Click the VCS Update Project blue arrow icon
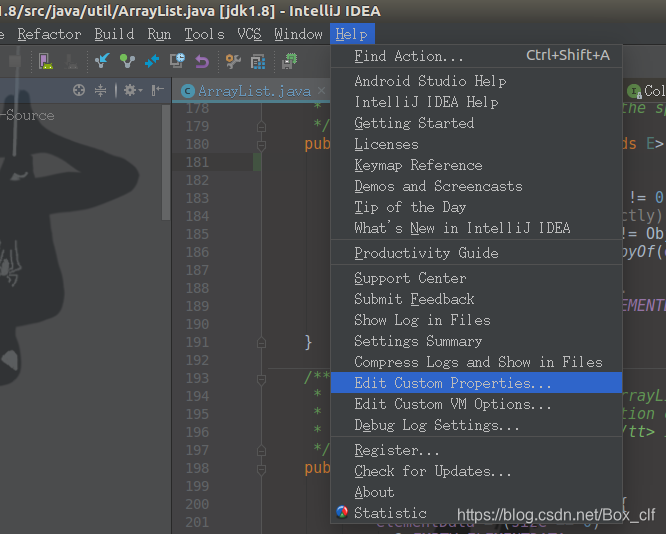The width and height of the screenshot is (666, 534). pyautogui.click(x=102, y=61)
